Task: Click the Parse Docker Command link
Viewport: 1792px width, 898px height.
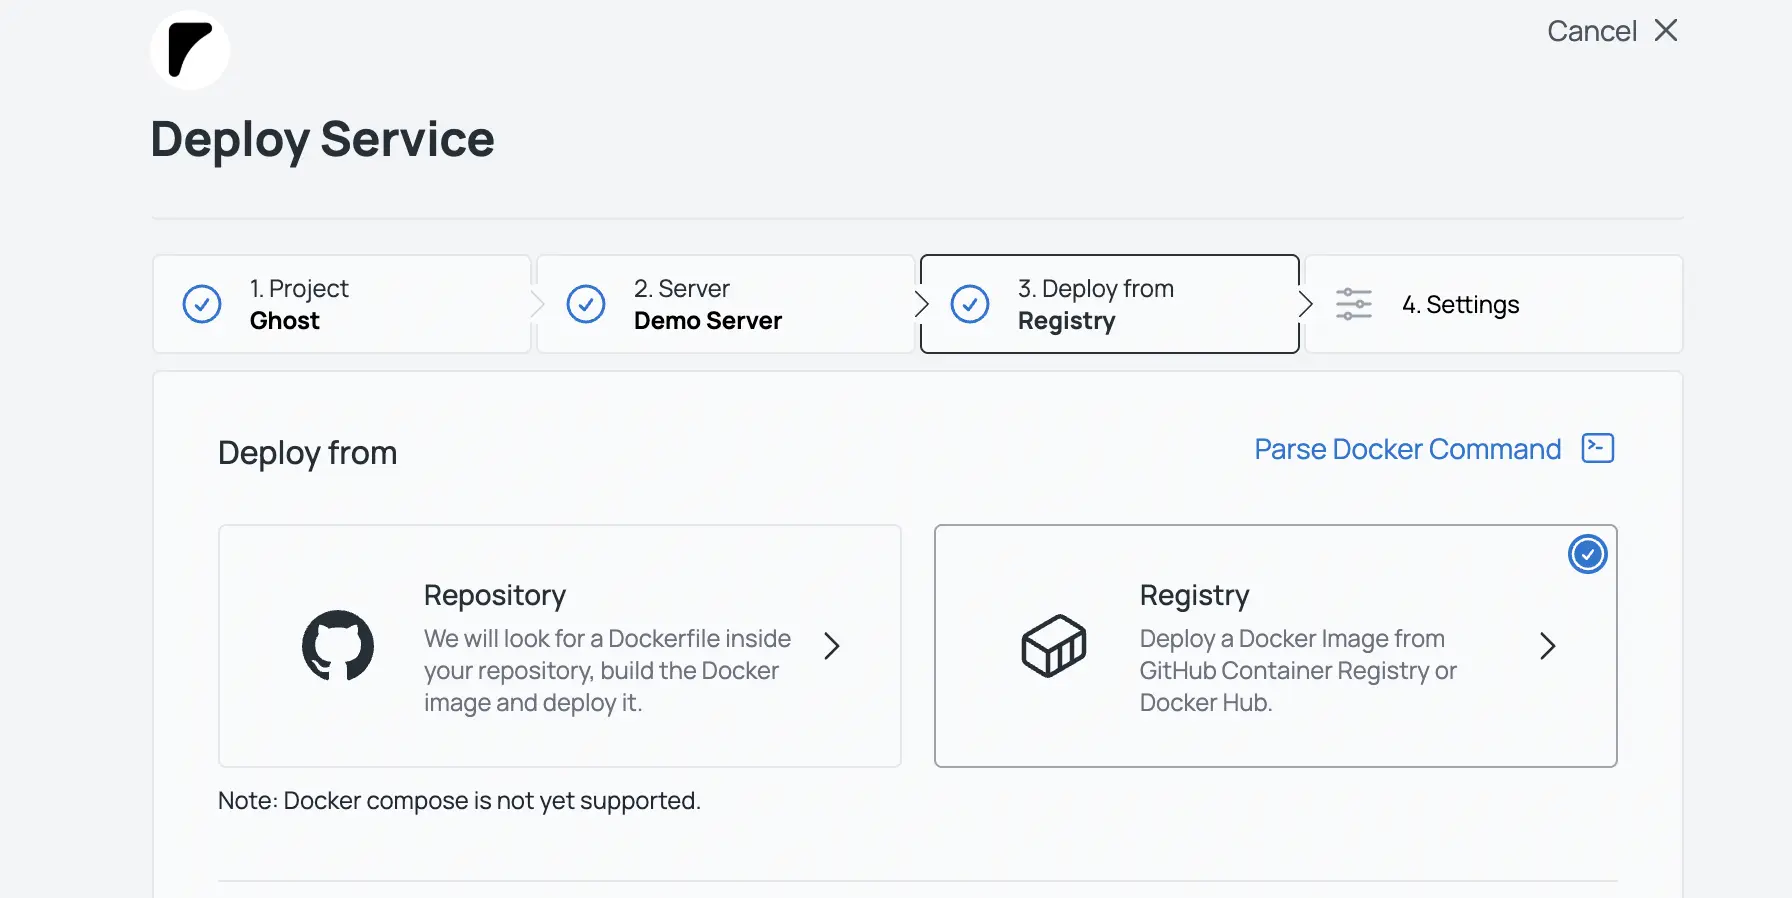Action: [1407, 449]
